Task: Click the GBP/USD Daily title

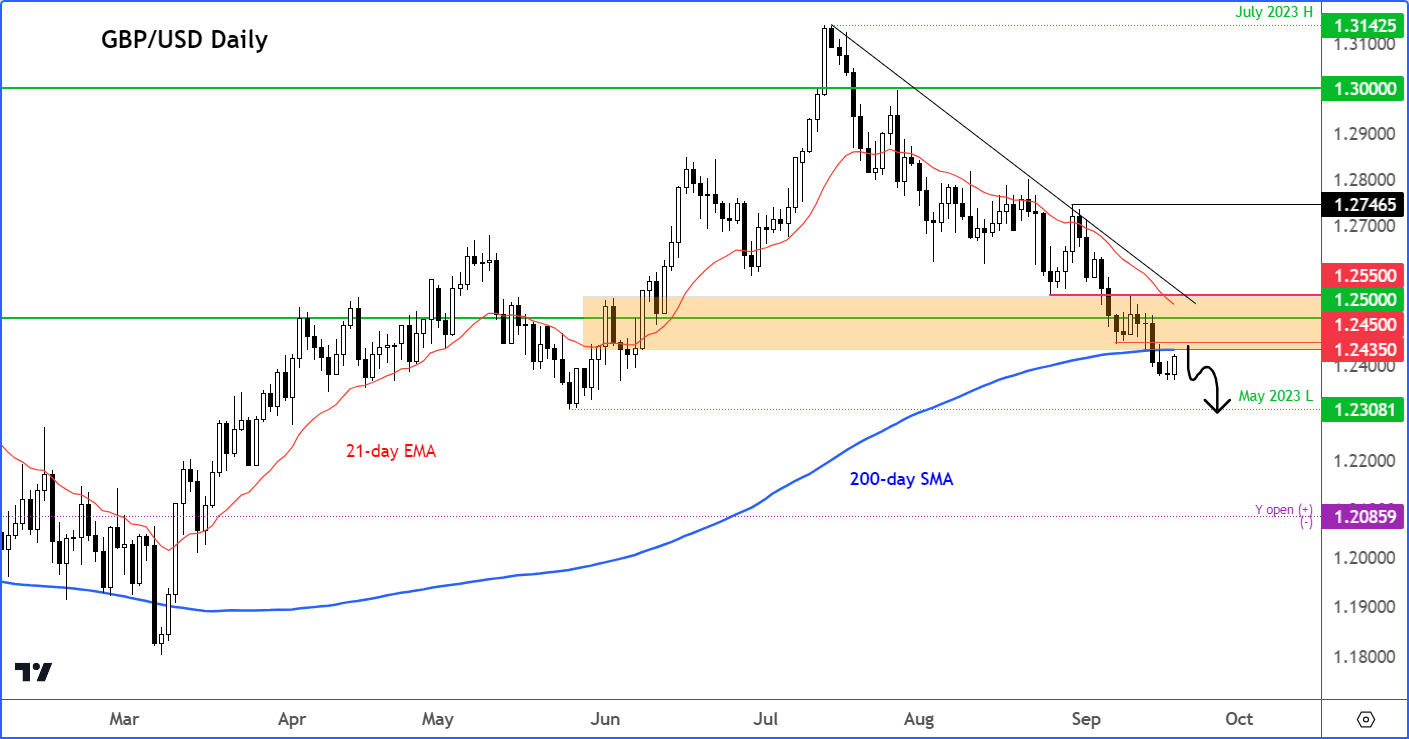Action: pyautogui.click(x=184, y=40)
